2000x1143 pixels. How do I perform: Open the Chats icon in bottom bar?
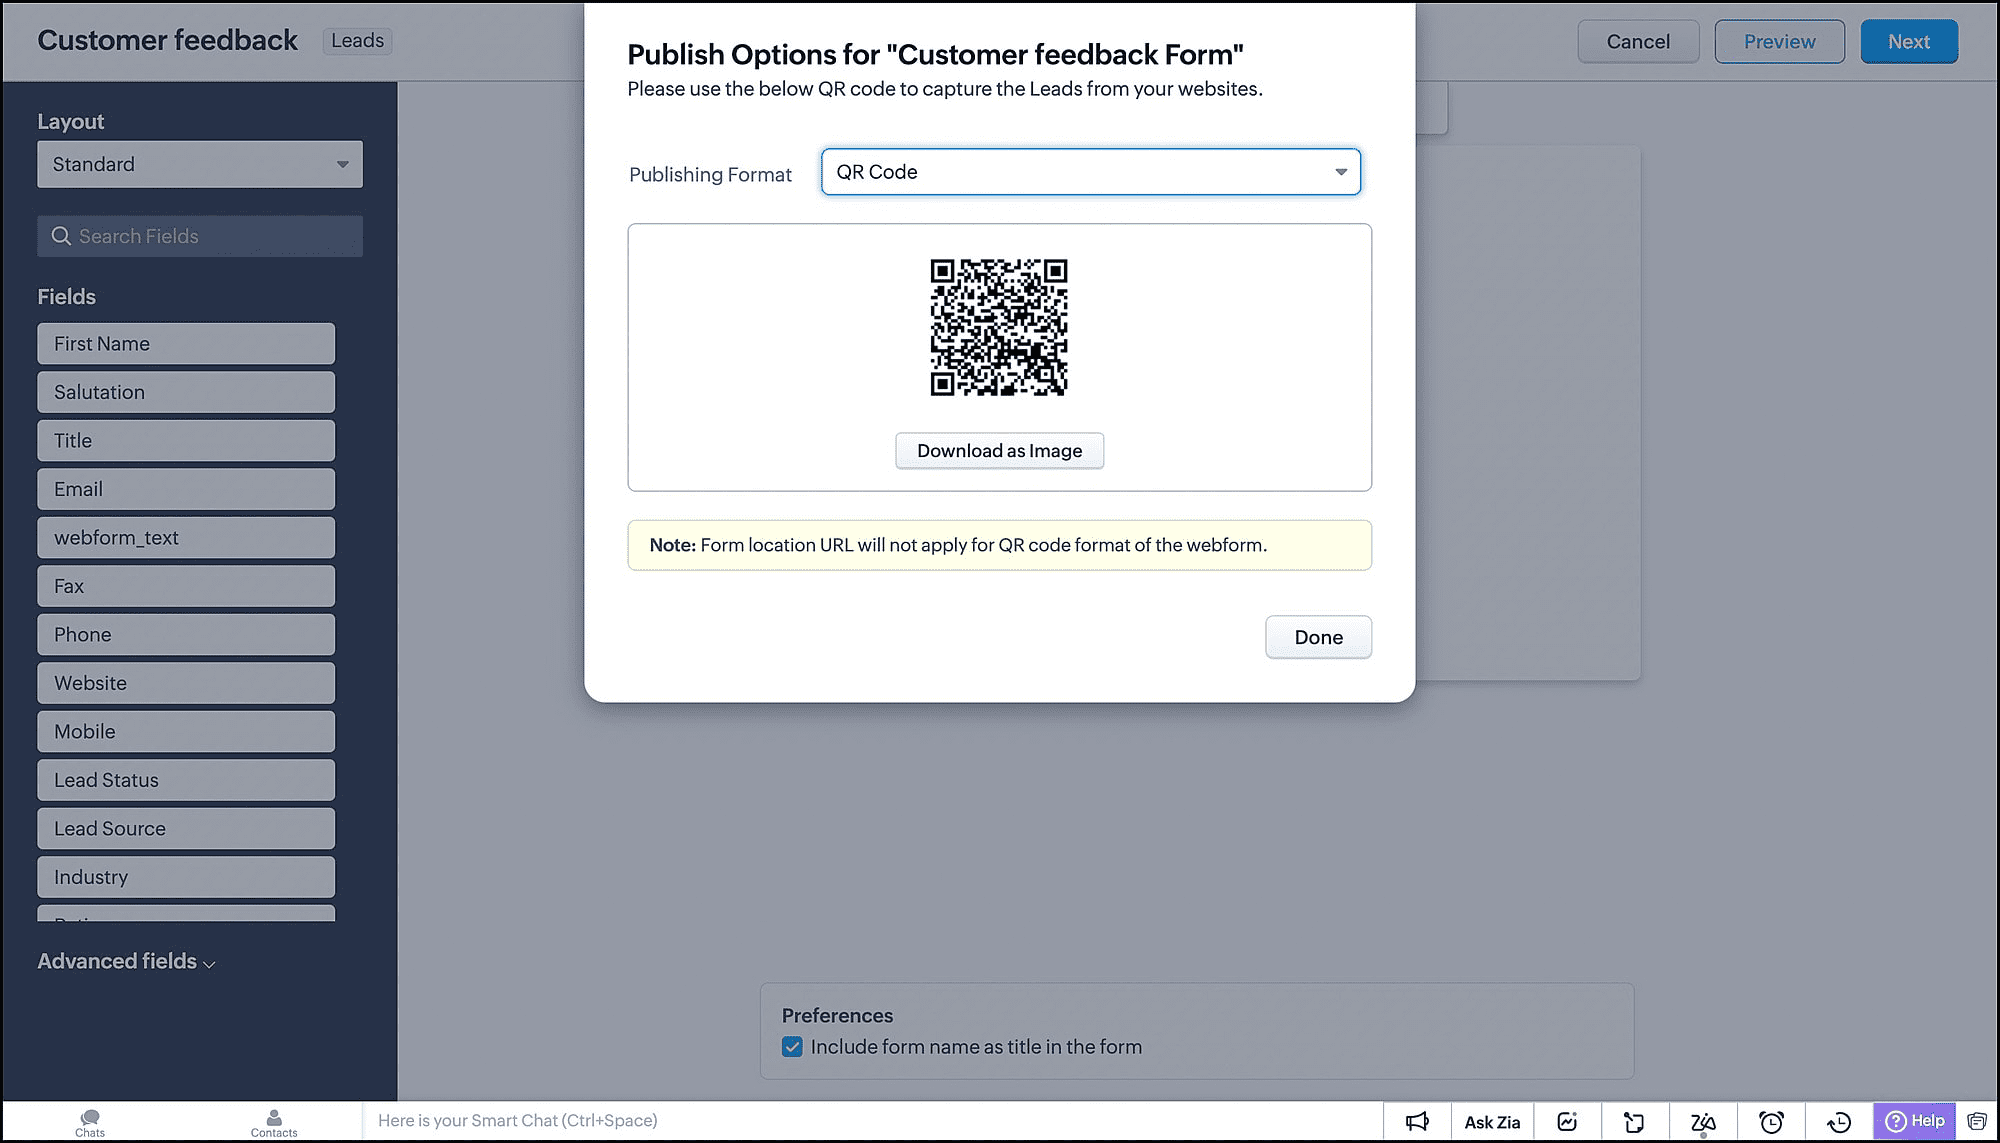click(x=90, y=1122)
